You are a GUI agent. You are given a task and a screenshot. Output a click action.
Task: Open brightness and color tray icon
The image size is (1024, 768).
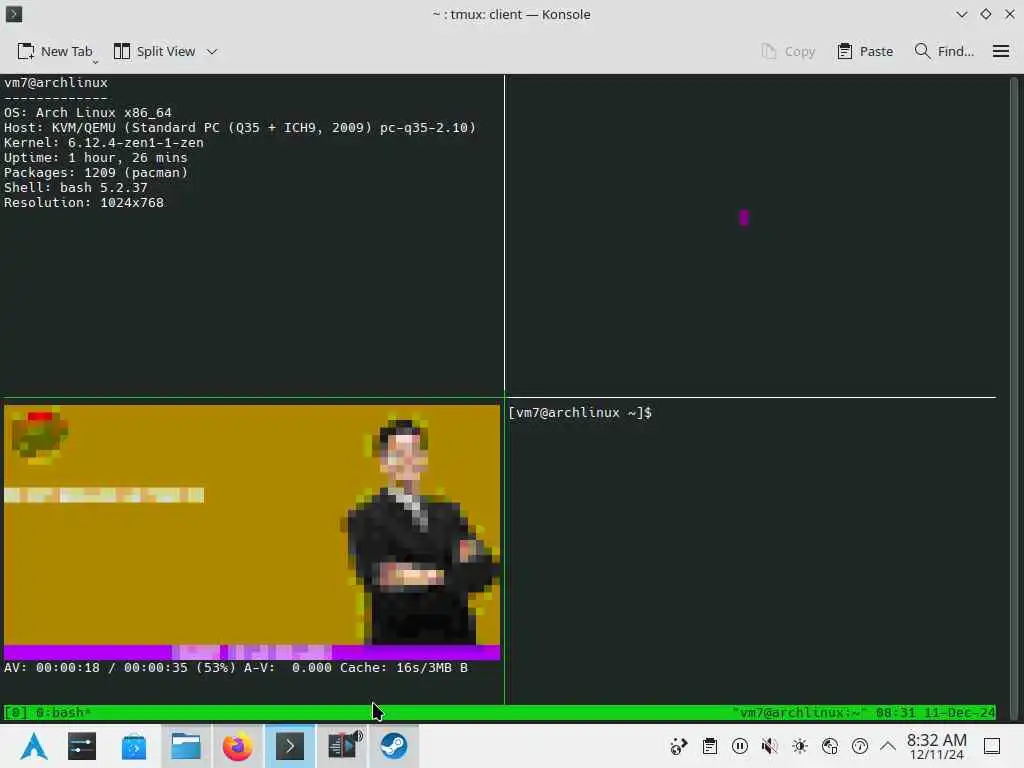800,746
